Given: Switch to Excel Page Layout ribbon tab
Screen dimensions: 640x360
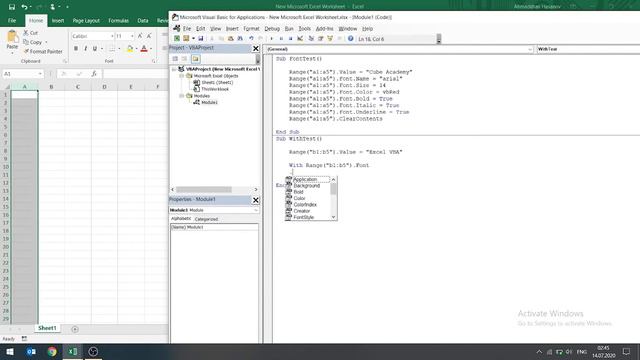Looking at the screenshot, I should click(86, 20).
